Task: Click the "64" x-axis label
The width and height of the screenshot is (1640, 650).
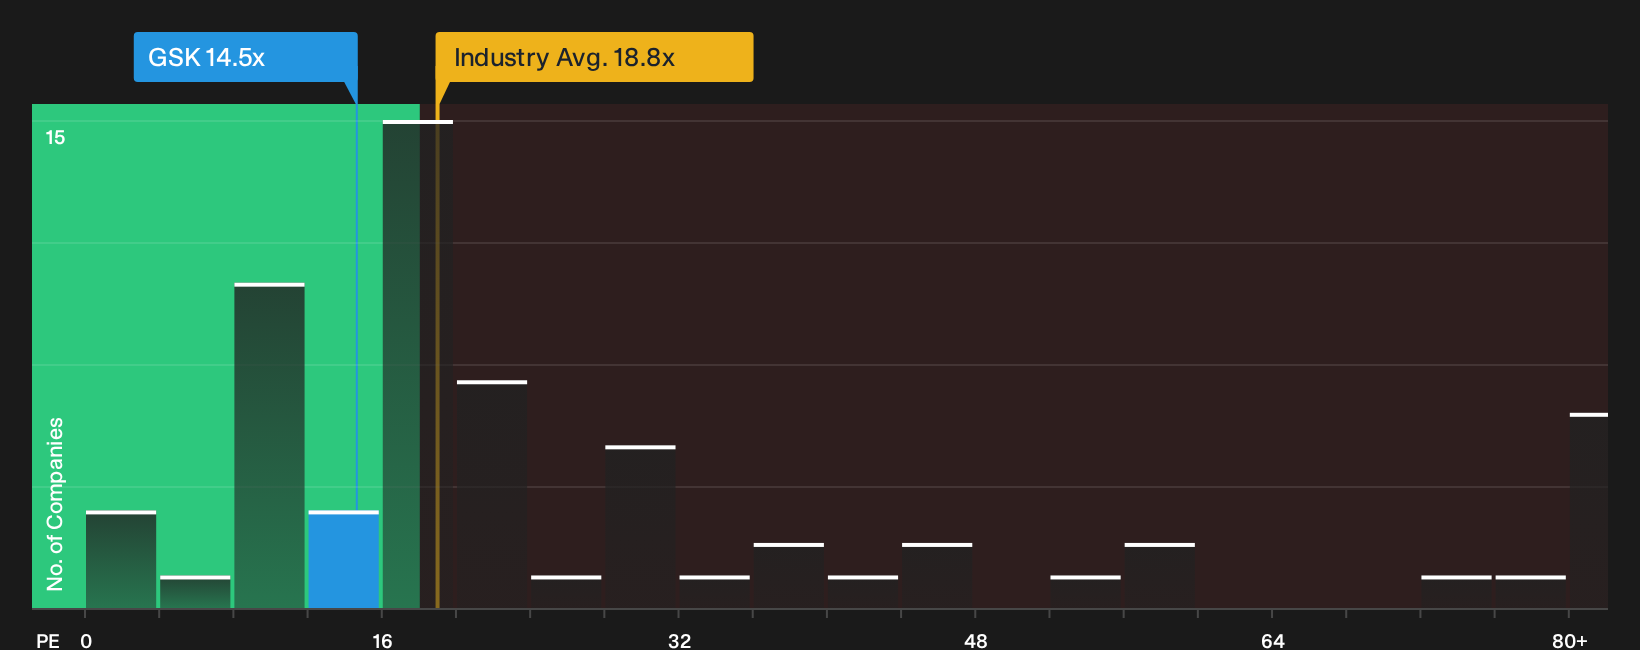Action: (x=1272, y=640)
